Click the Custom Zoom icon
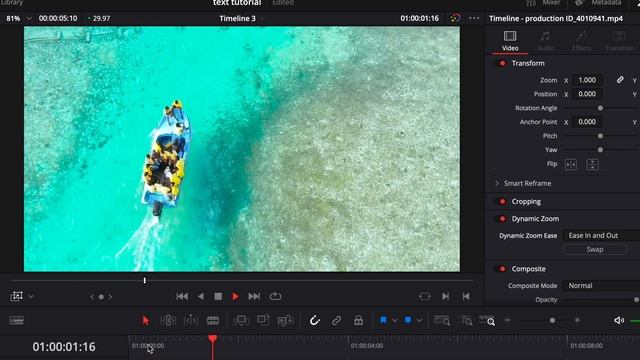640x360 pixels. point(487,320)
